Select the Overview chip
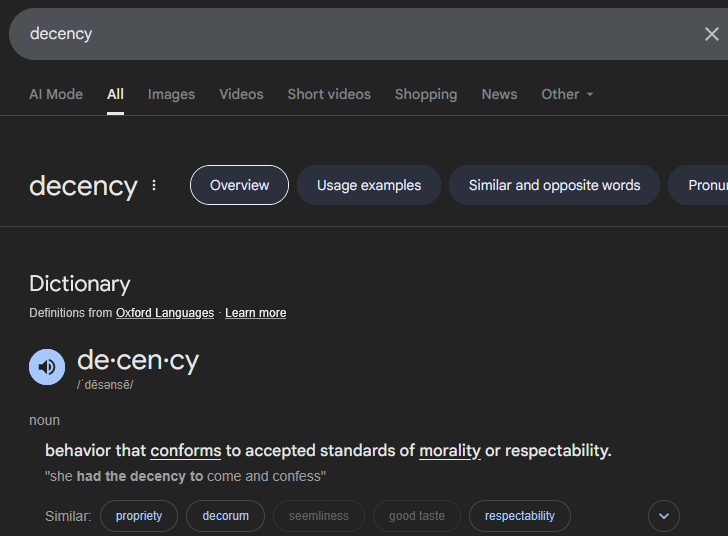728x536 pixels. 239,185
